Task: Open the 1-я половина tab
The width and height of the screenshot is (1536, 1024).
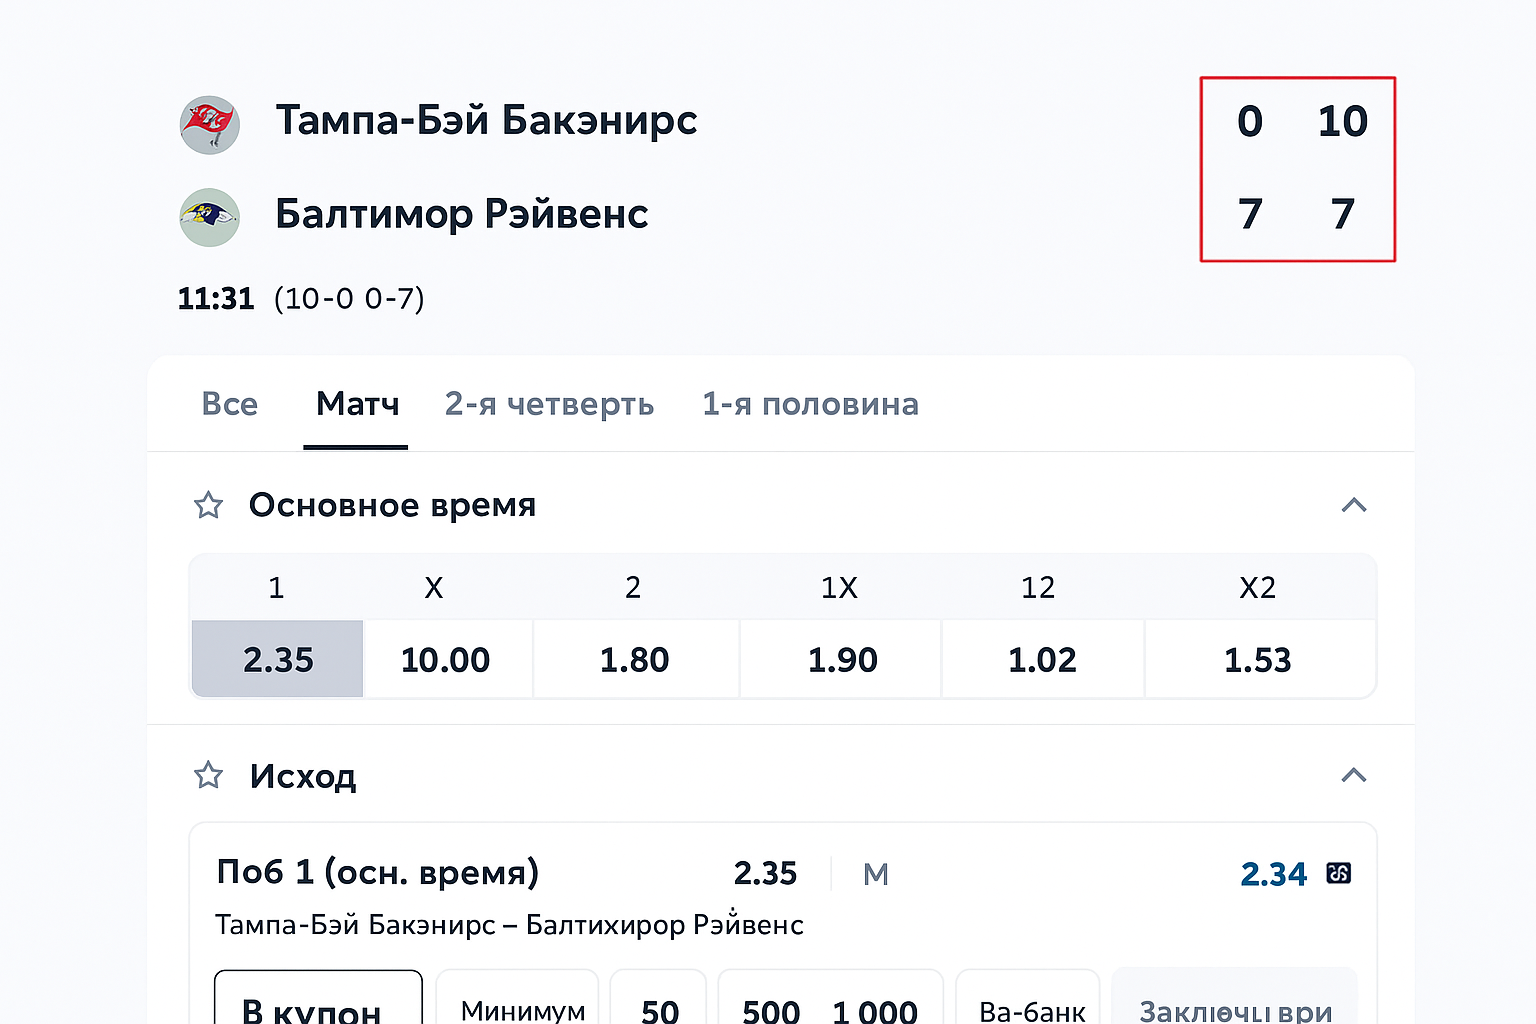Action: [x=810, y=404]
